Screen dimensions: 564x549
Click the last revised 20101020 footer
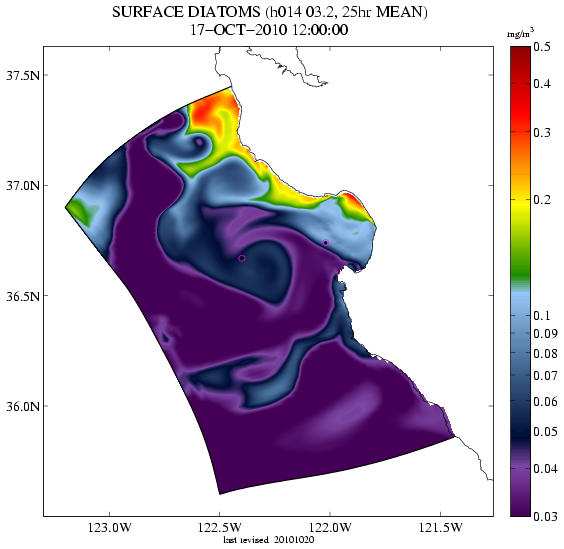pos(269,540)
